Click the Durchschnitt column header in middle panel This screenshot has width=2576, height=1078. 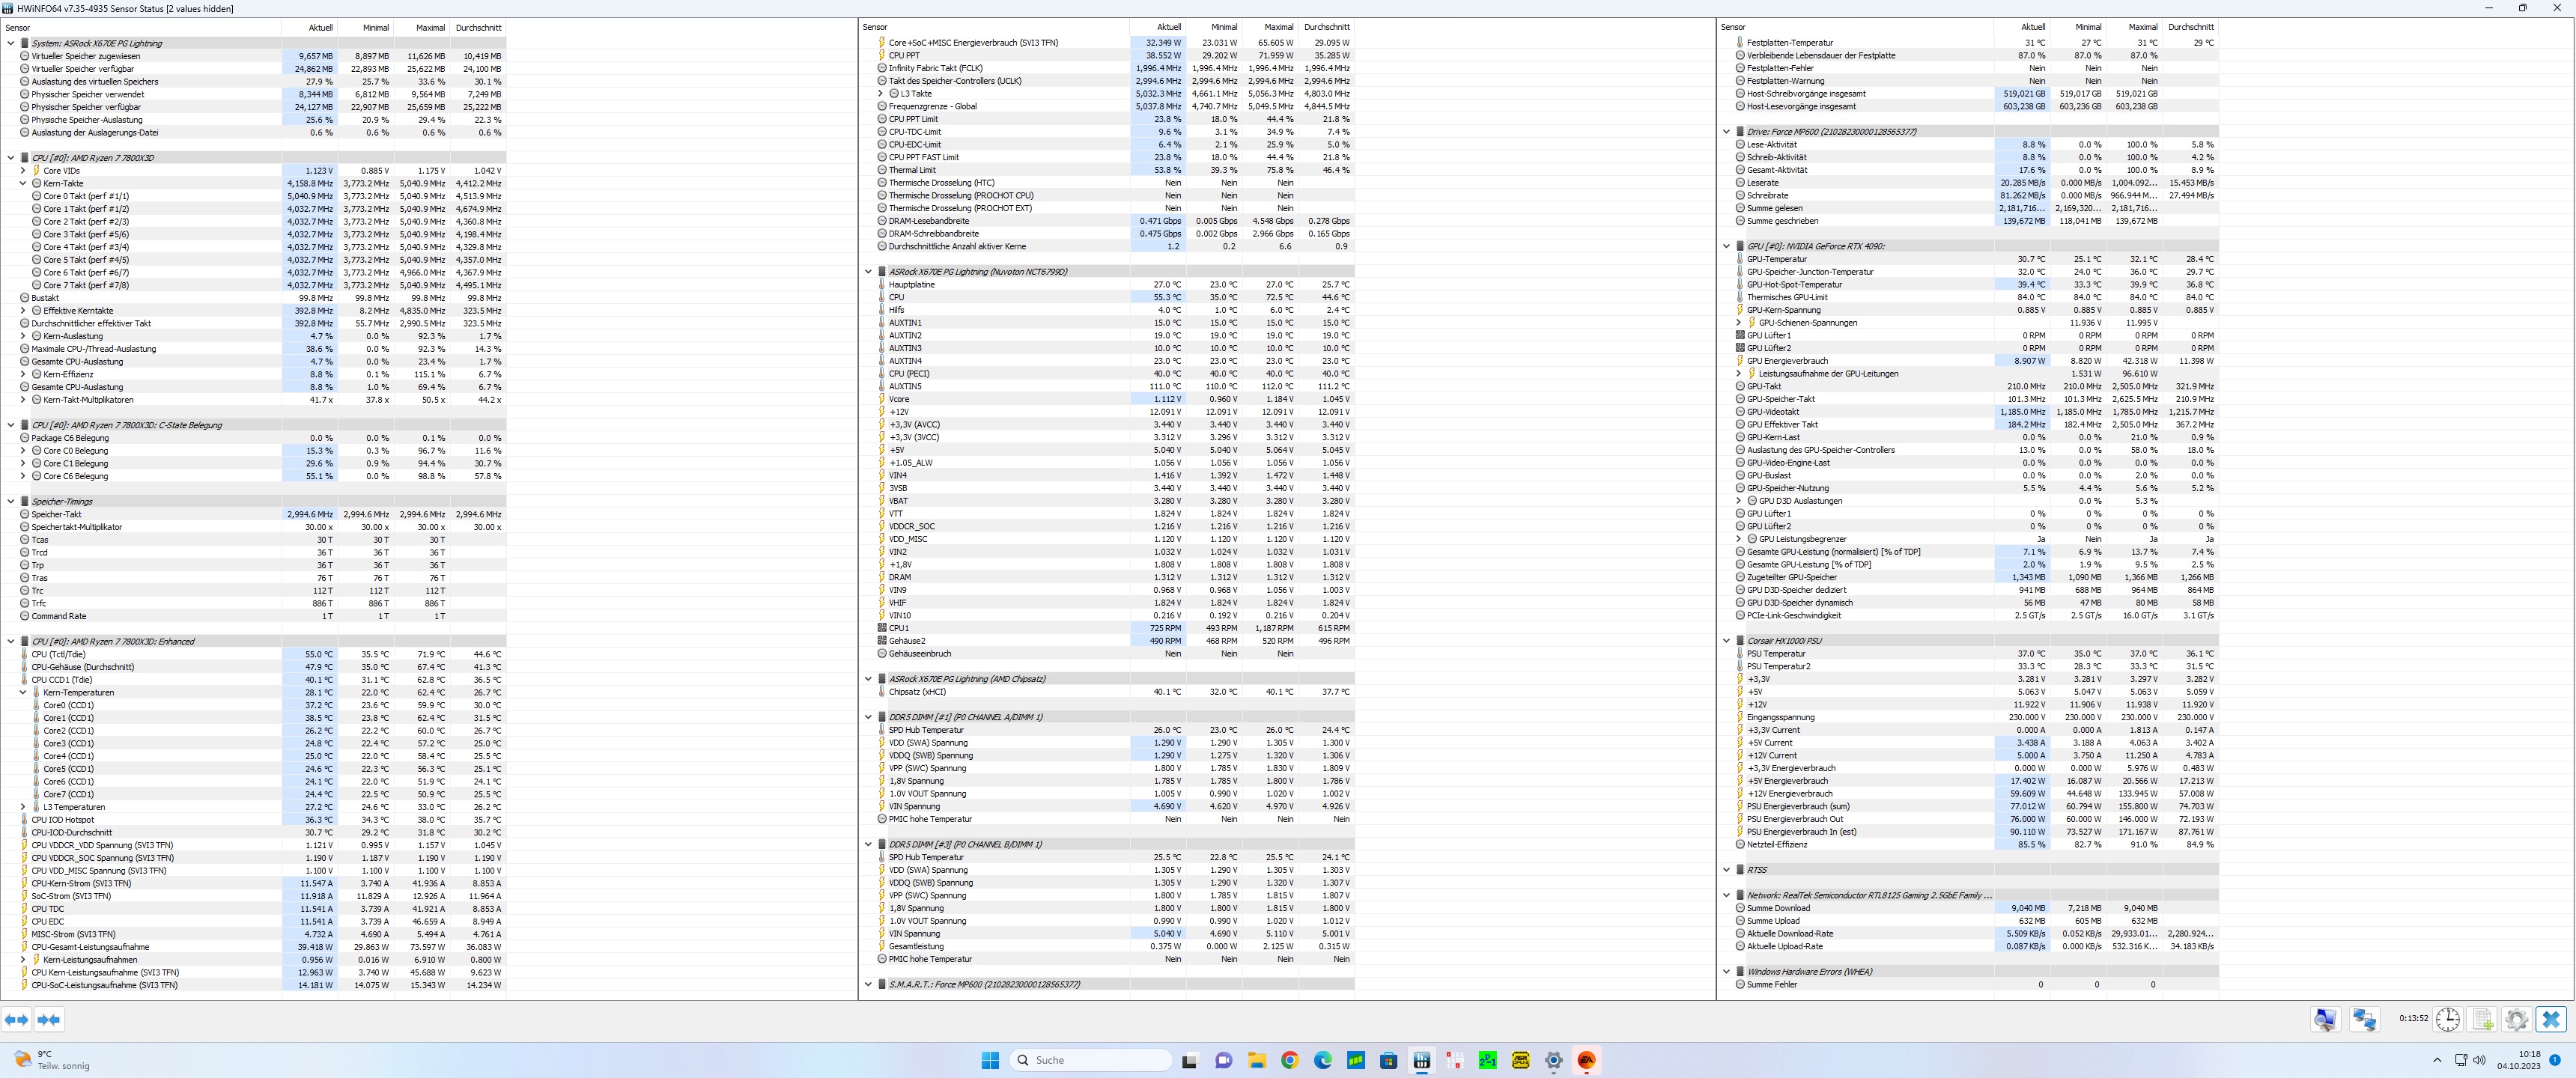pos(1326,27)
